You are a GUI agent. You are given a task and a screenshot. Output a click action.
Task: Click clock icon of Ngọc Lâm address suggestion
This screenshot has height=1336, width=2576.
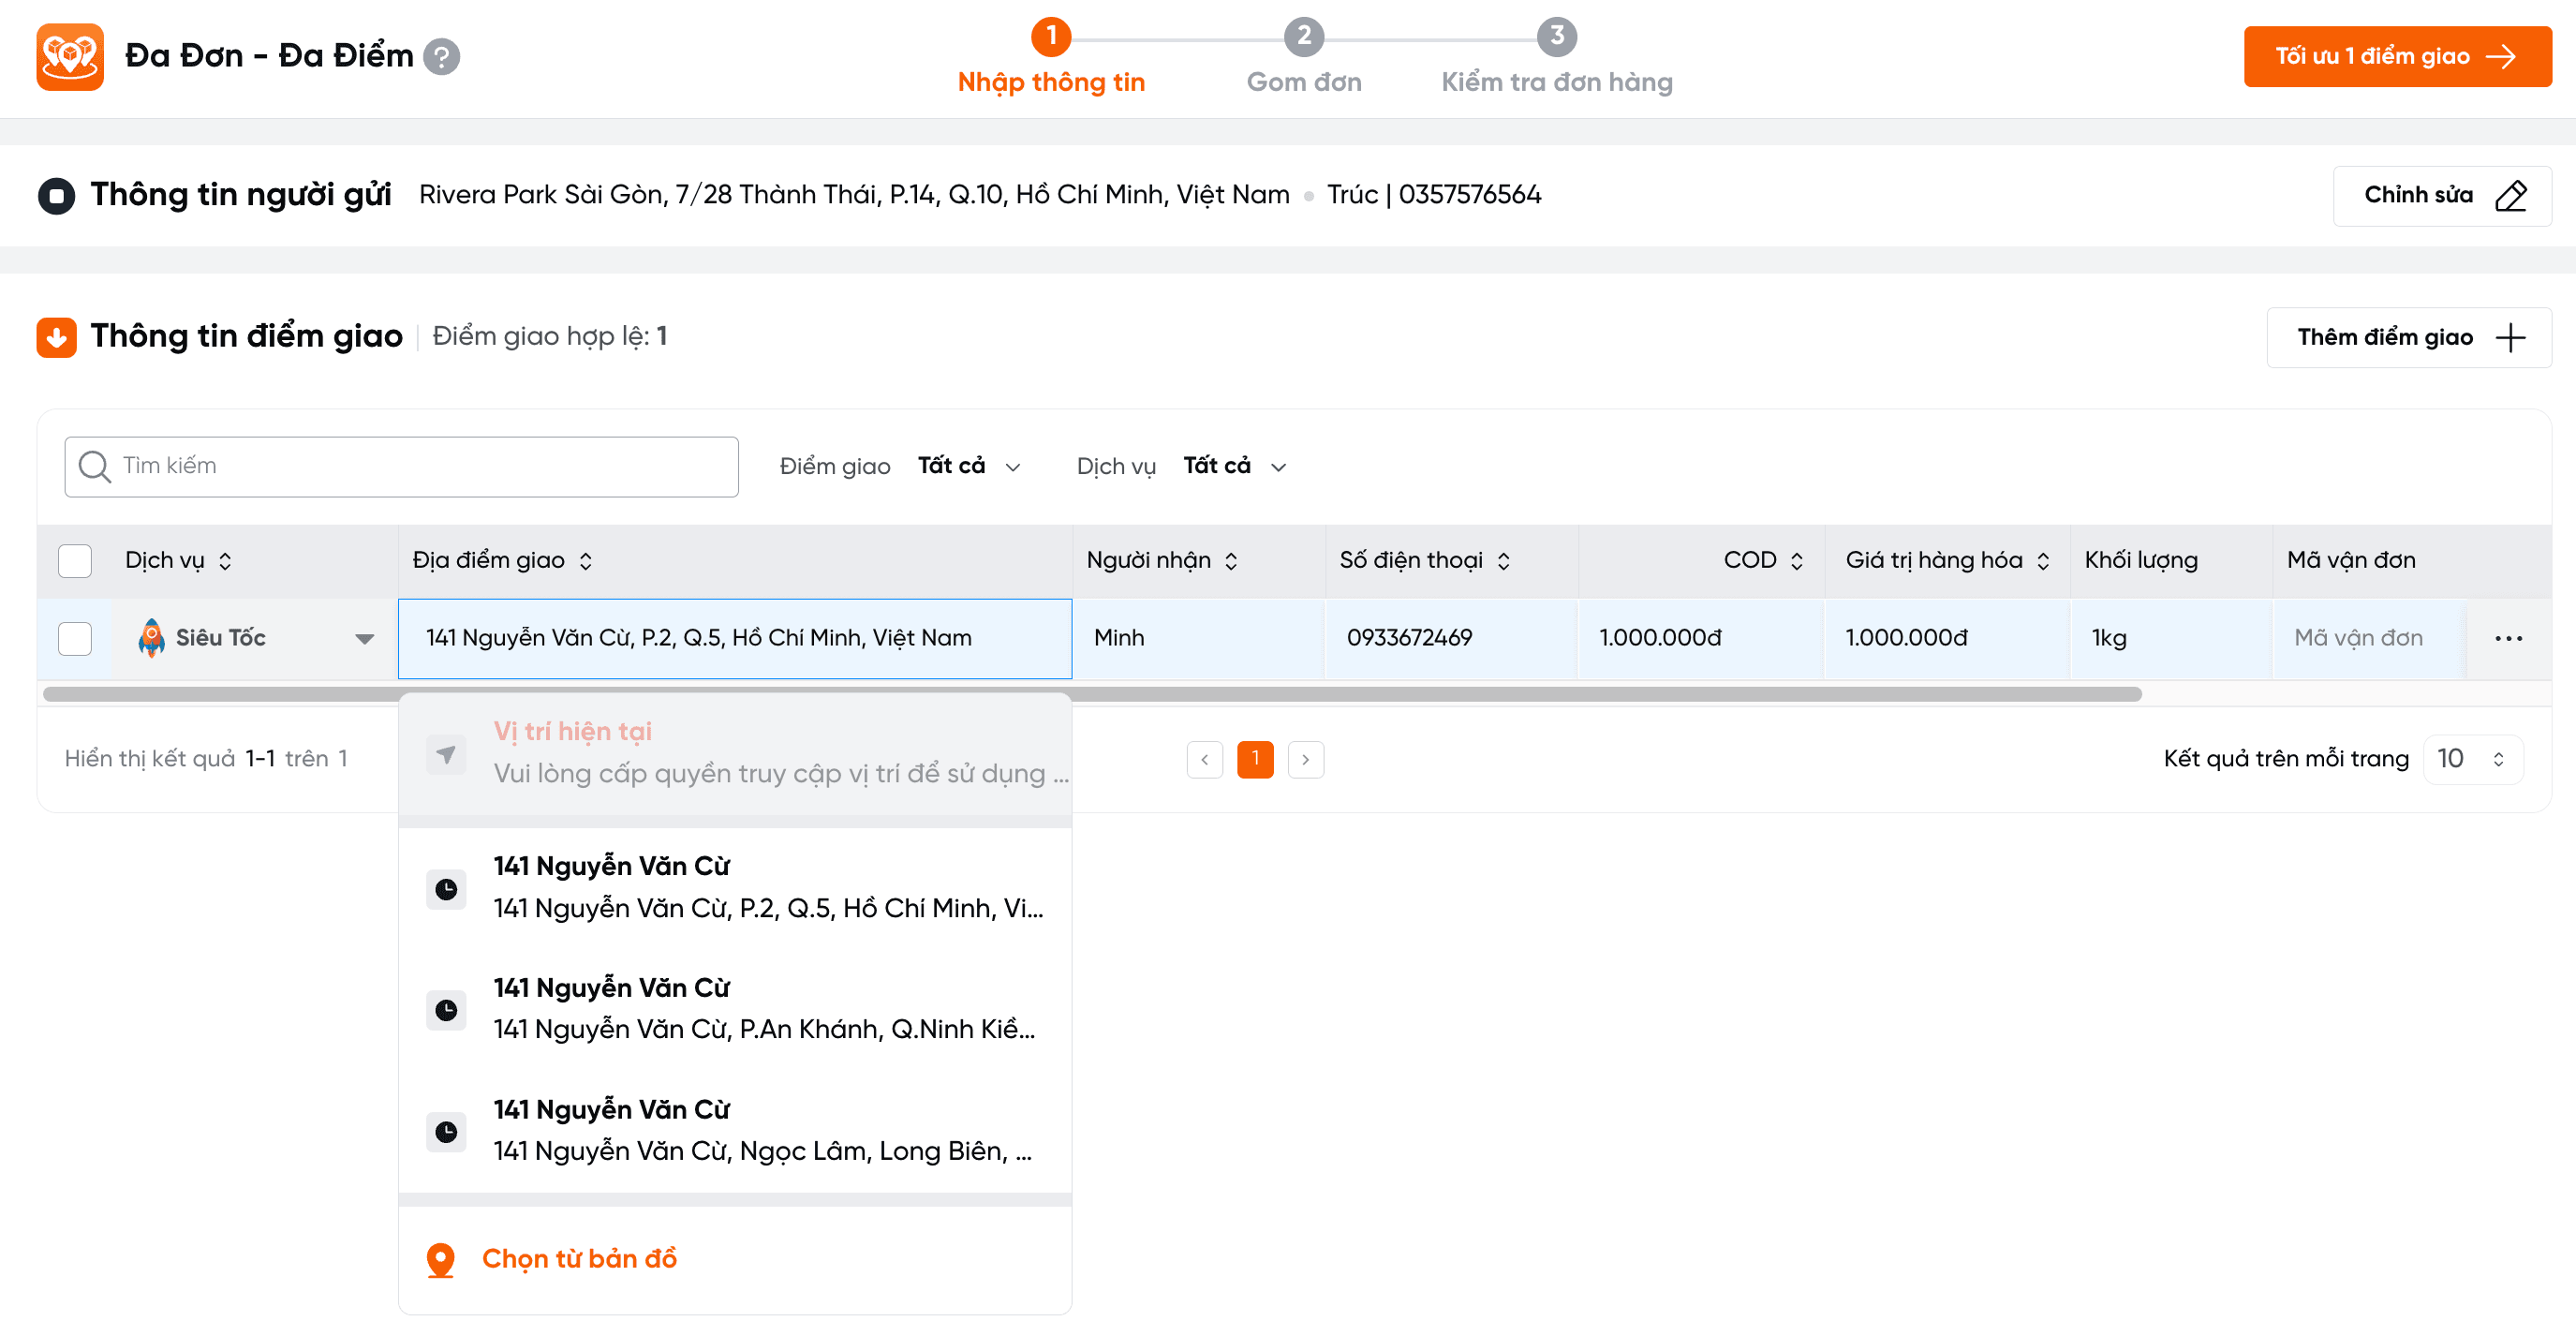446,1131
